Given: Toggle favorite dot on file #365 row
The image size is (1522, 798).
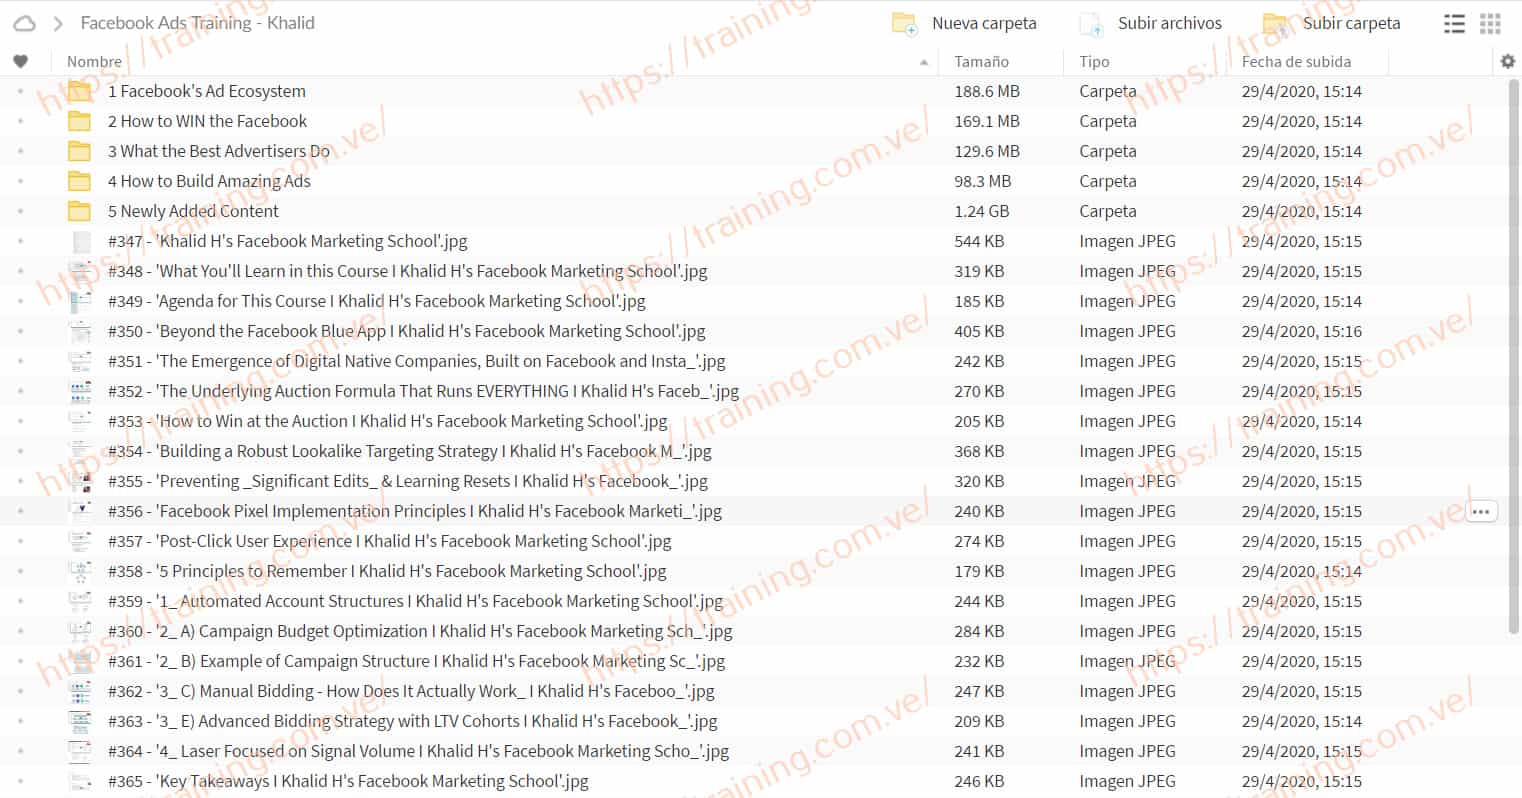Looking at the screenshot, I should 20,781.
